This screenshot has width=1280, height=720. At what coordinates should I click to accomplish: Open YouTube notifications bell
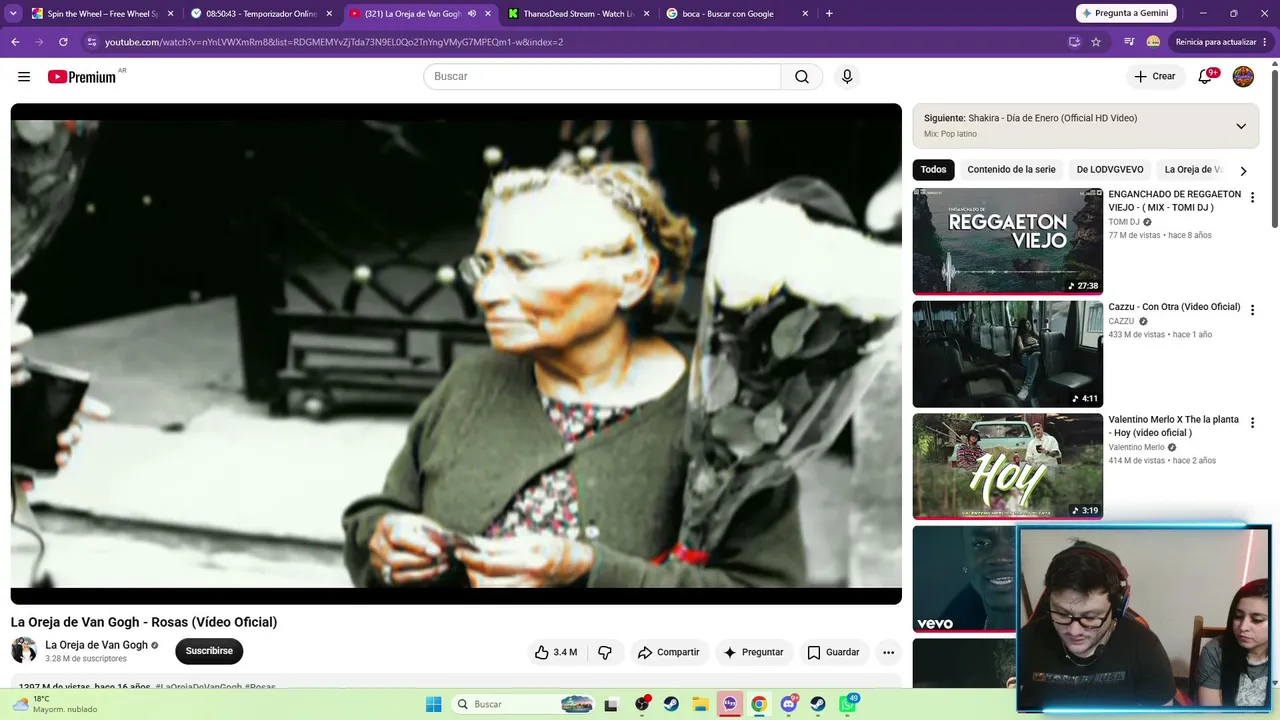(x=1205, y=77)
